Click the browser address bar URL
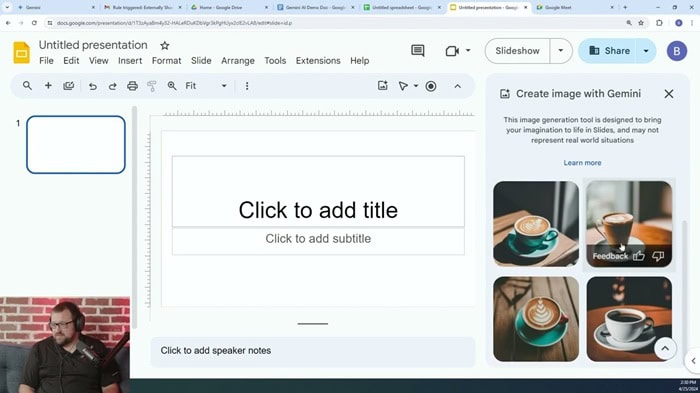The image size is (700, 393). click(x=174, y=23)
